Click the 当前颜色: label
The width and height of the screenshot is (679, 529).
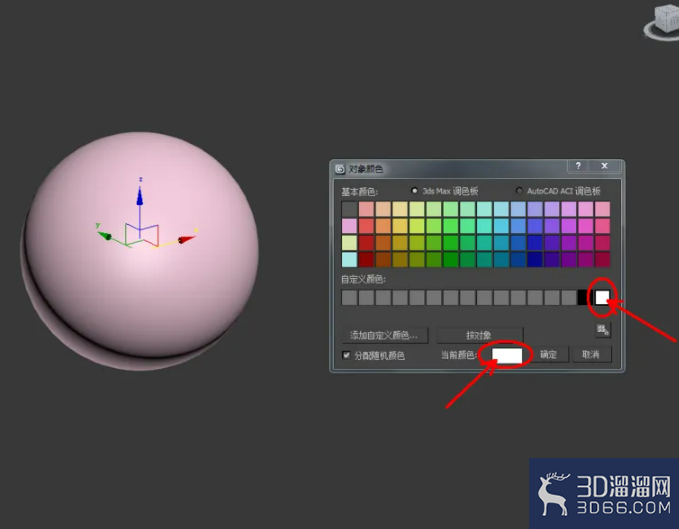point(459,355)
